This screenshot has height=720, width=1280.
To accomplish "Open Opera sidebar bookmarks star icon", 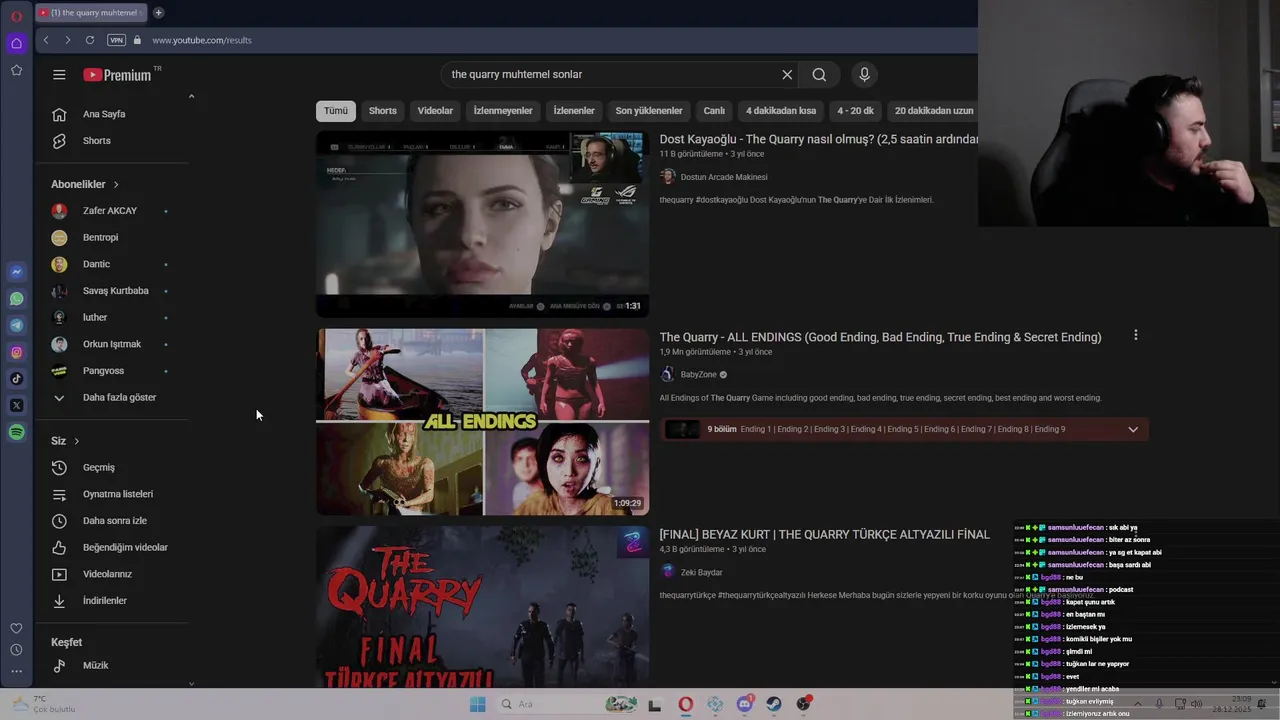I will (16, 70).
